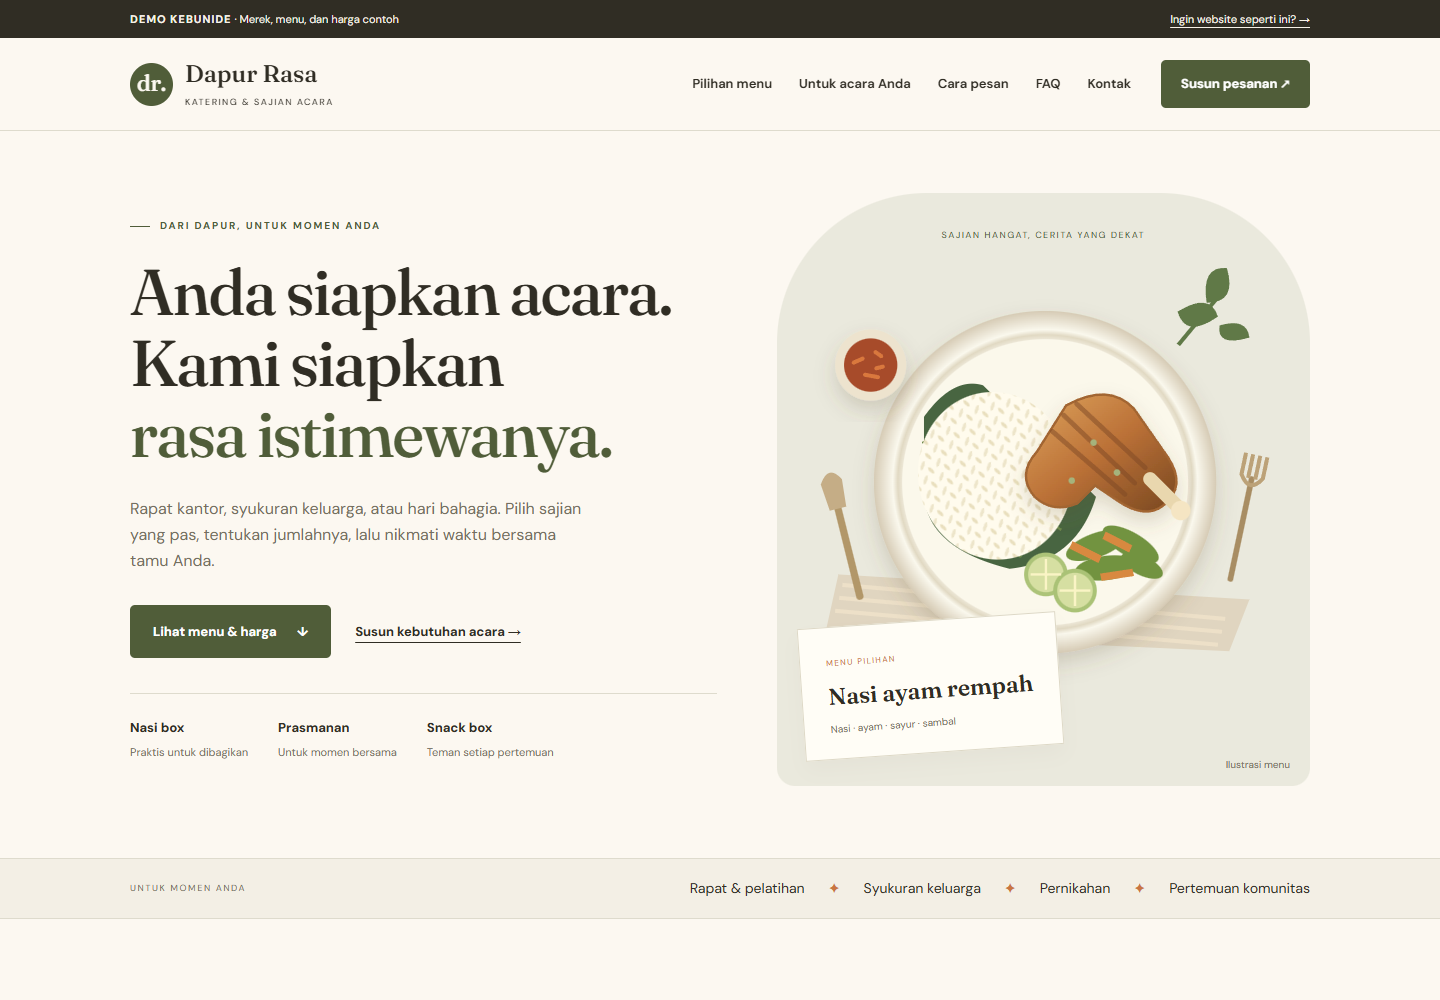Open the FAQ navigation link
Viewport: 1440px width, 1000px height.
(x=1048, y=84)
